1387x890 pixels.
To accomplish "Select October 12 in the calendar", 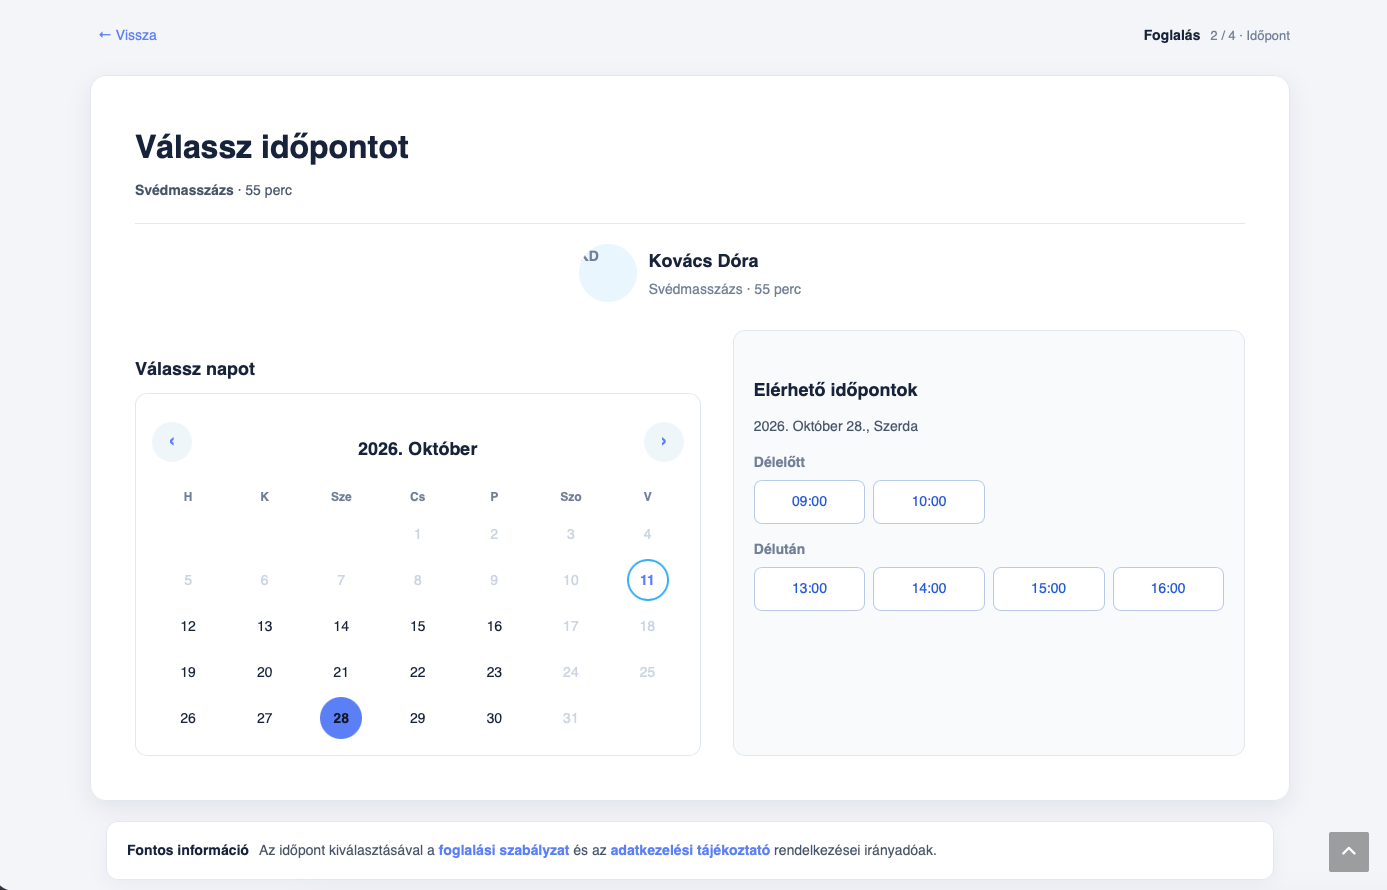I will [x=188, y=626].
